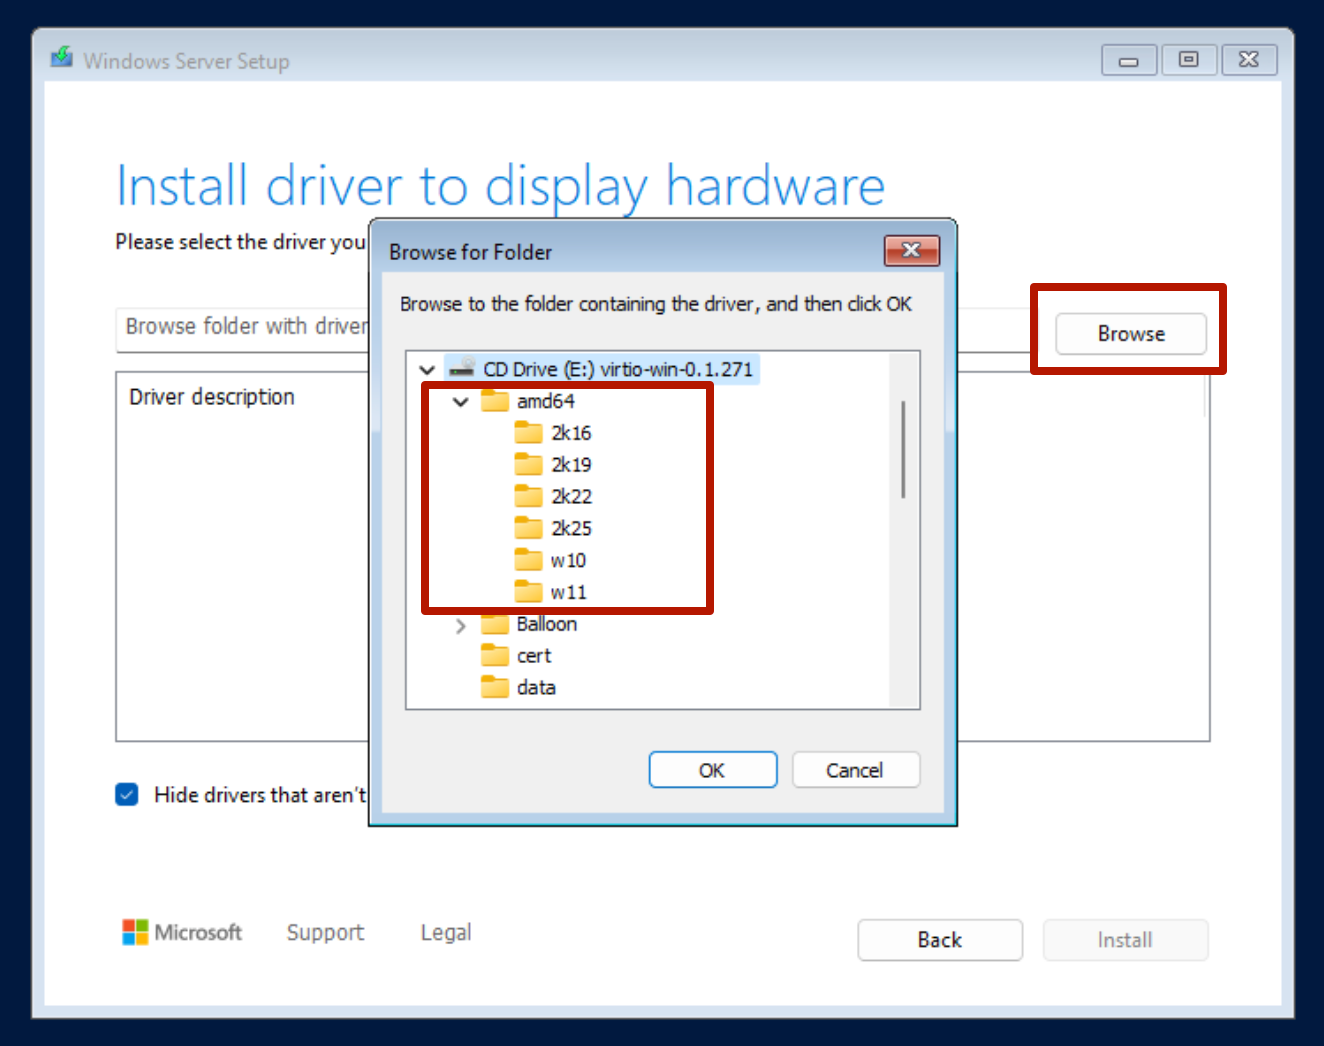This screenshot has width=1324, height=1046.
Task: Cancel the Browse for Folder dialog
Action: pyautogui.click(x=855, y=770)
